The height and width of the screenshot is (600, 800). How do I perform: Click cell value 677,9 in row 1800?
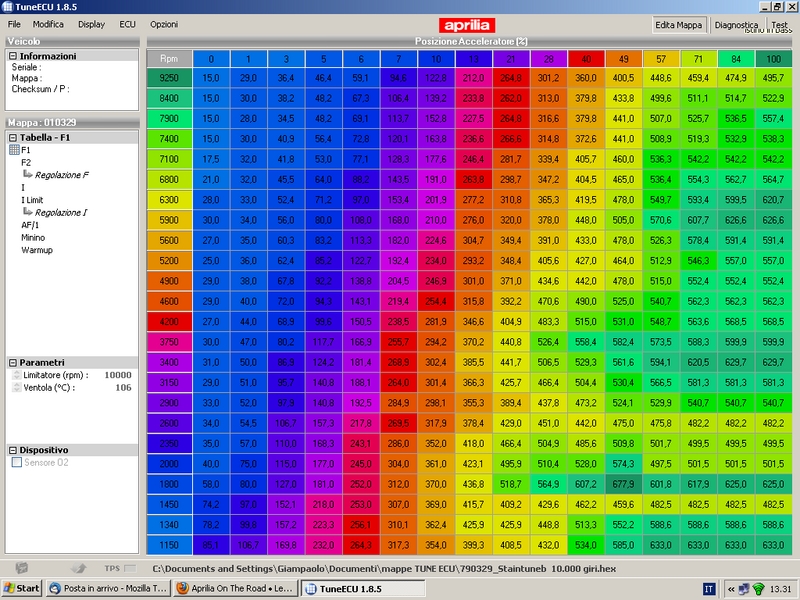(623, 484)
